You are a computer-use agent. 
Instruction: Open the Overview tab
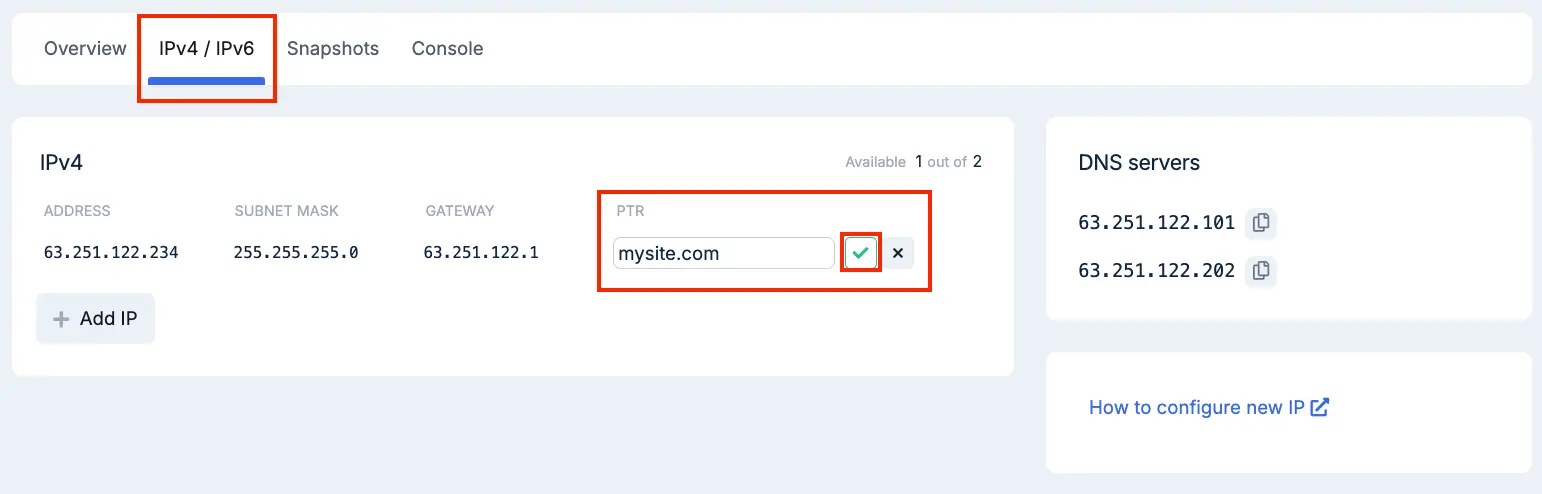(x=85, y=48)
